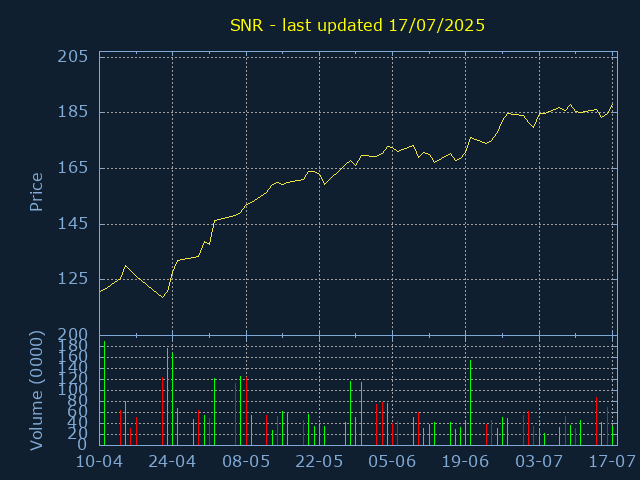Click the date label 03-07
This screenshot has width=640, height=480.
point(539,462)
